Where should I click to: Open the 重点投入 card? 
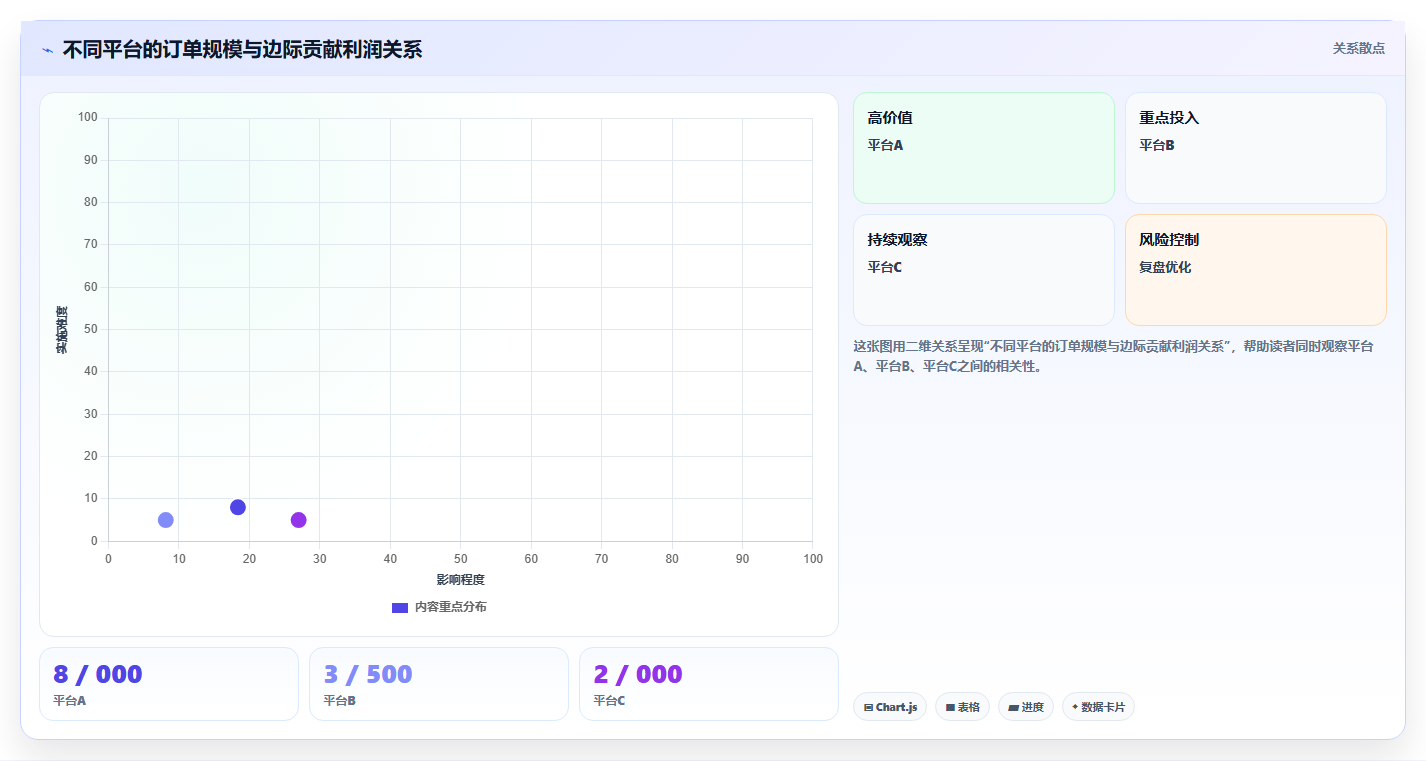coord(1256,148)
